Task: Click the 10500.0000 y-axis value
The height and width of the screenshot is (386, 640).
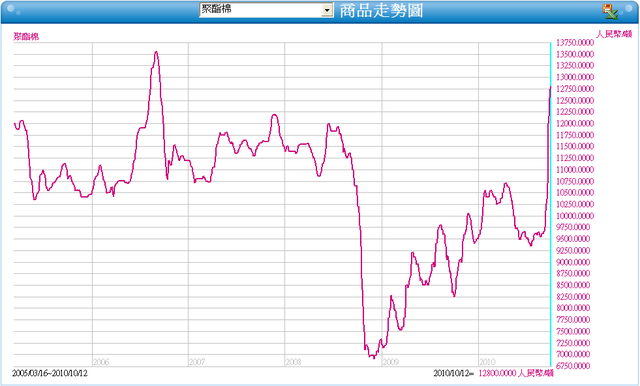Action: click(x=575, y=193)
